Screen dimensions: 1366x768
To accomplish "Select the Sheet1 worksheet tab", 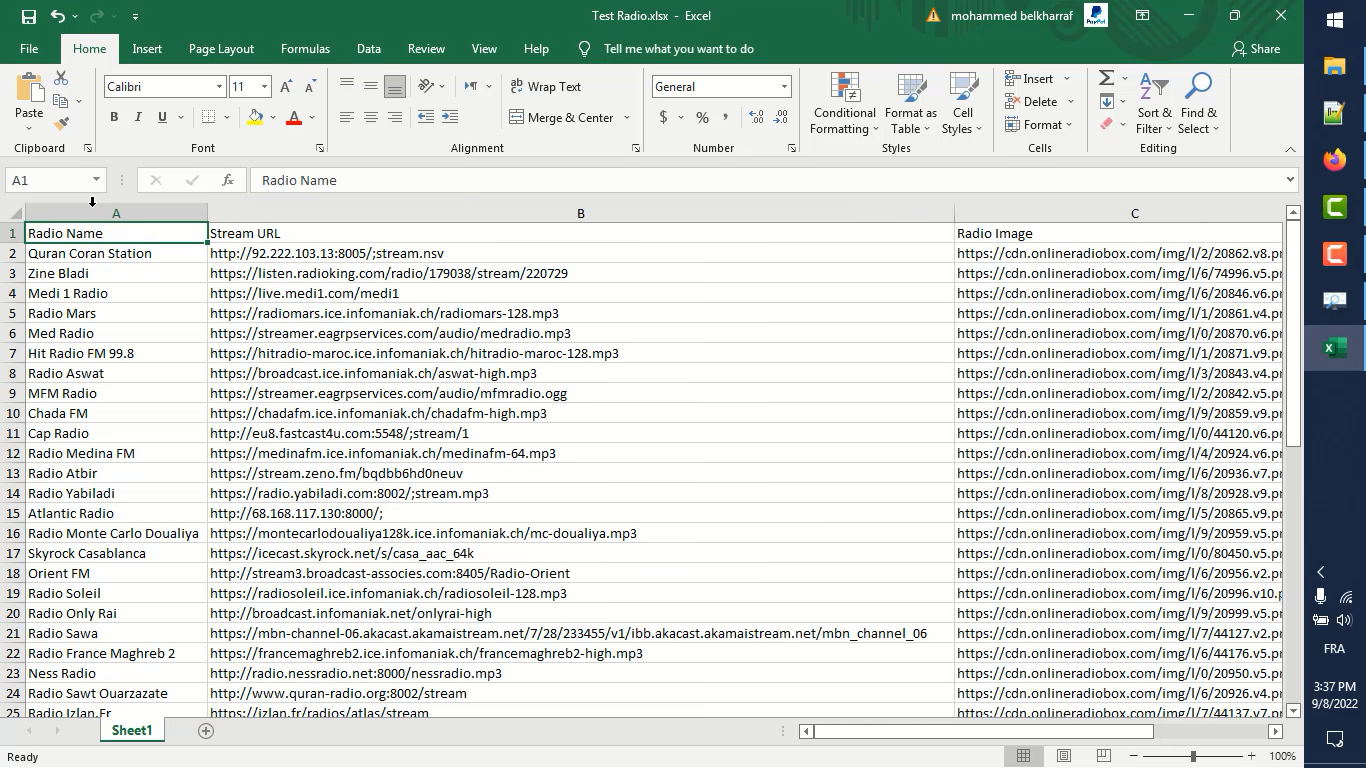I will (x=132, y=731).
